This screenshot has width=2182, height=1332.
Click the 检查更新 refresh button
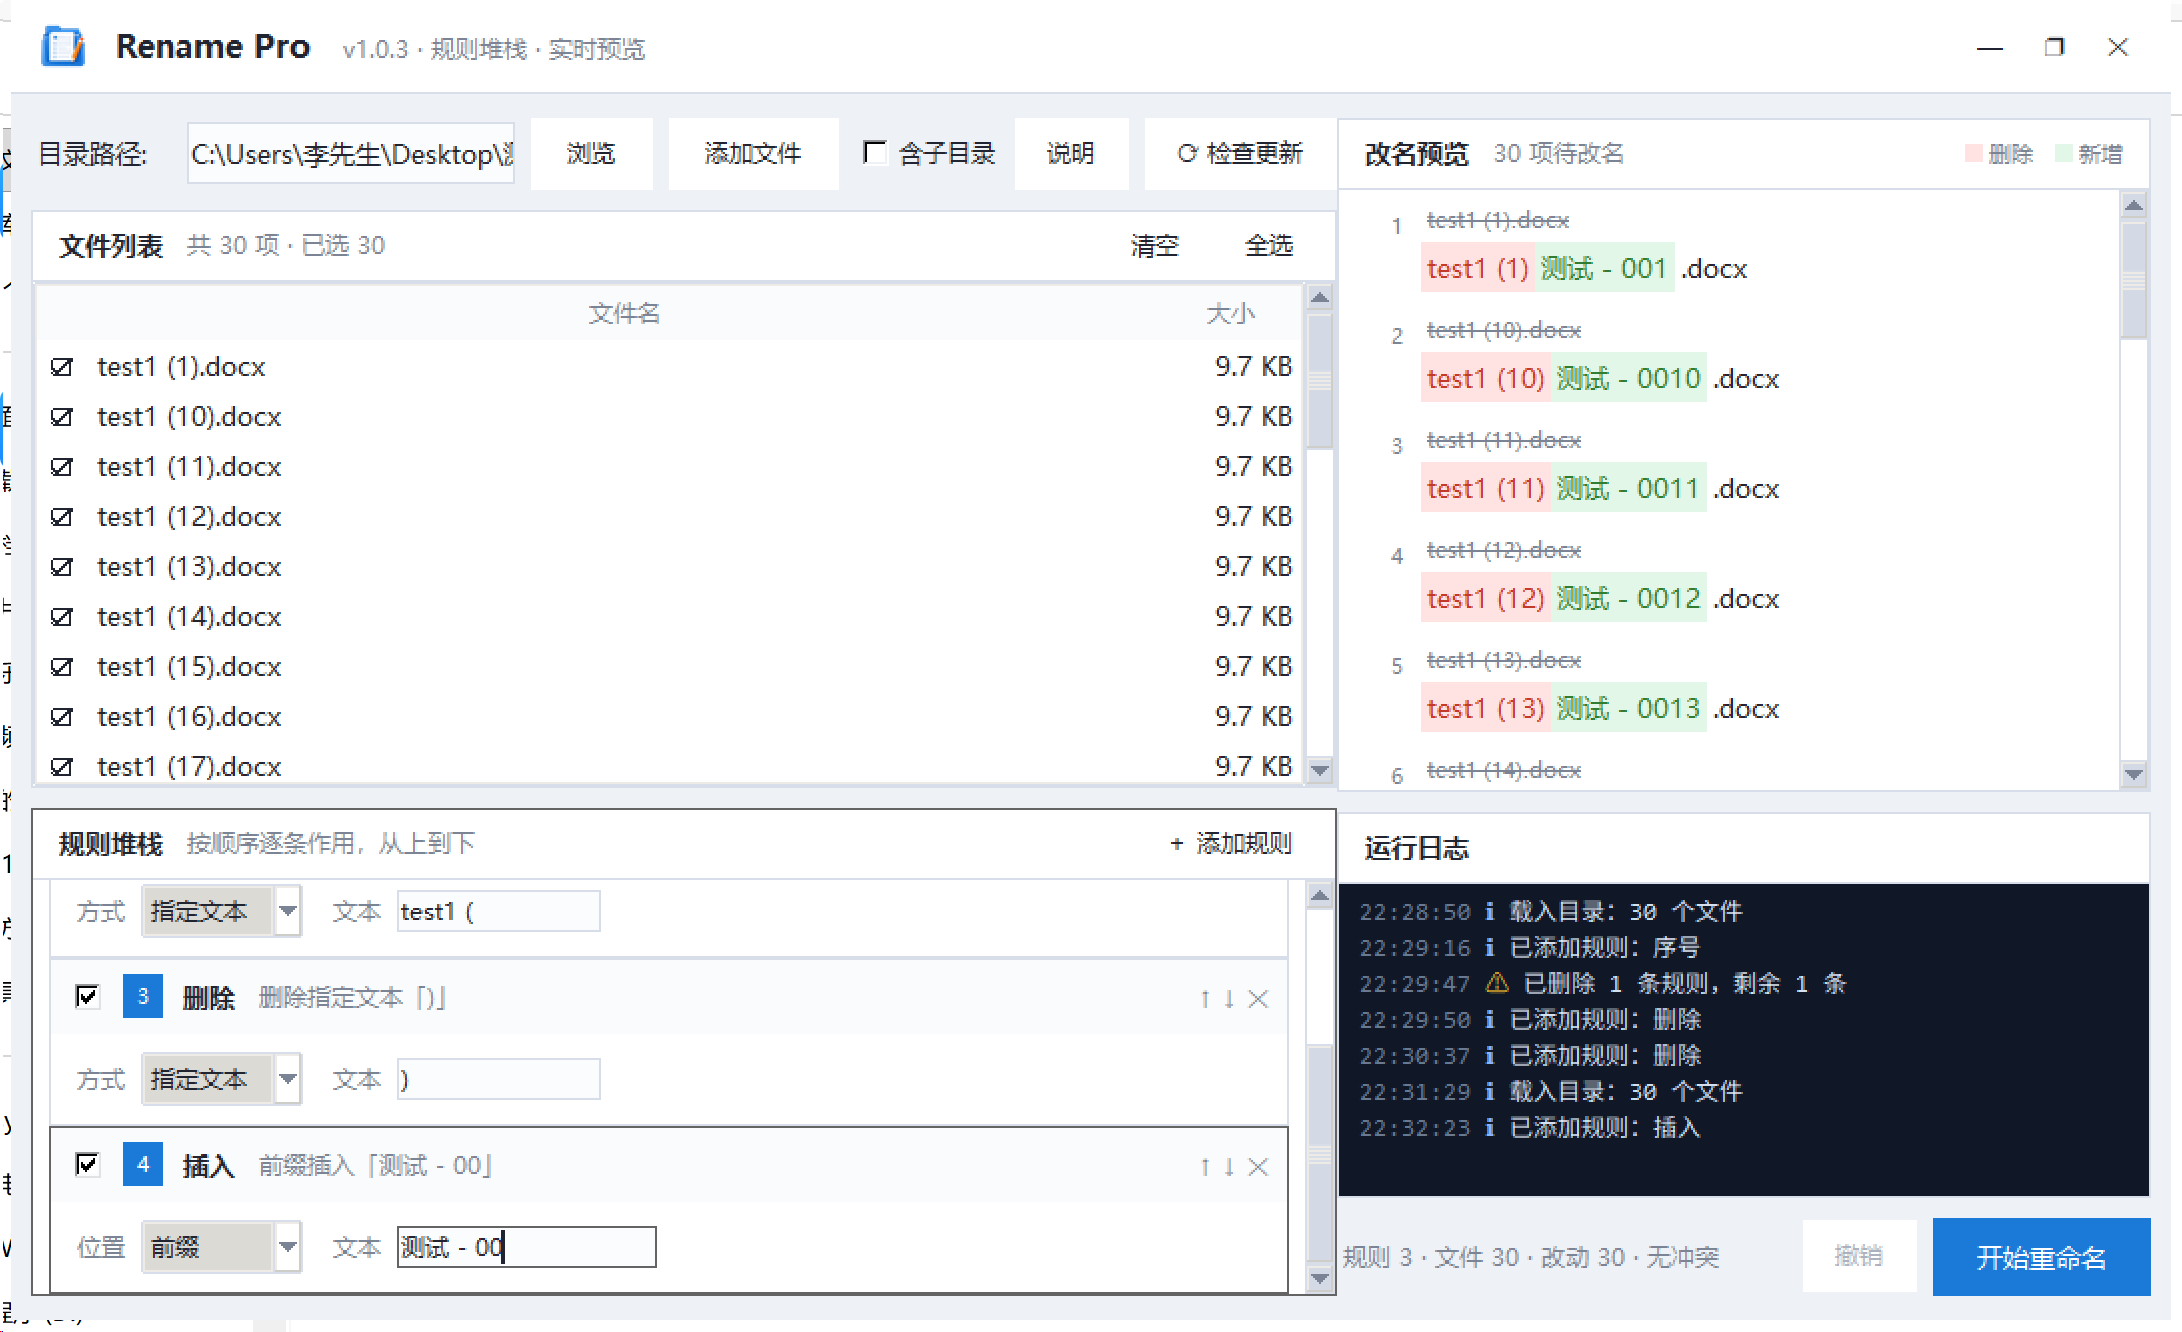click(x=1240, y=153)
